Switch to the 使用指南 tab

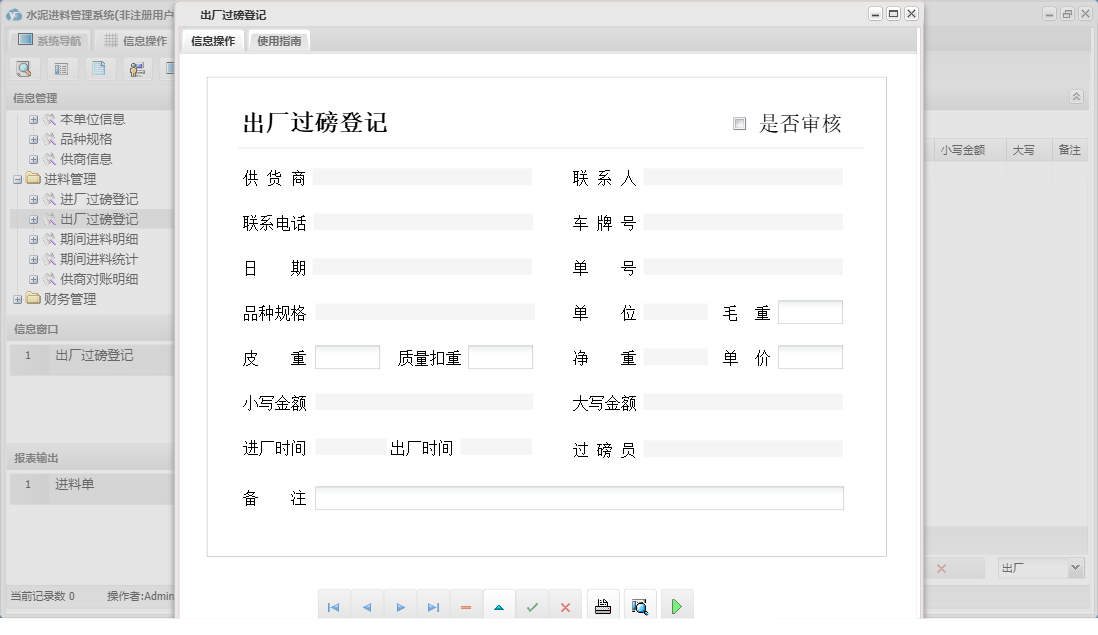278,41
